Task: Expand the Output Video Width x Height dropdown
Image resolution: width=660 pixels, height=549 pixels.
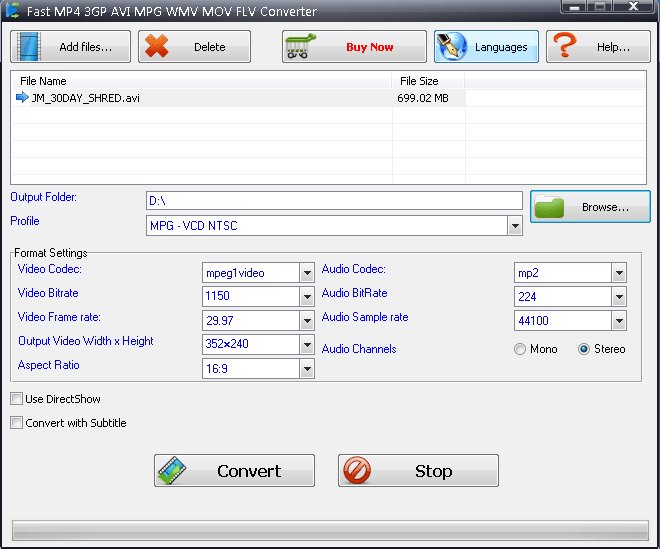Action: [307, 345]
